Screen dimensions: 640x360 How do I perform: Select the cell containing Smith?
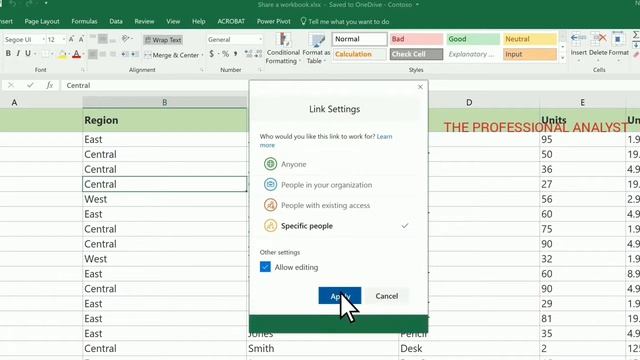click(x=322, y=348)
